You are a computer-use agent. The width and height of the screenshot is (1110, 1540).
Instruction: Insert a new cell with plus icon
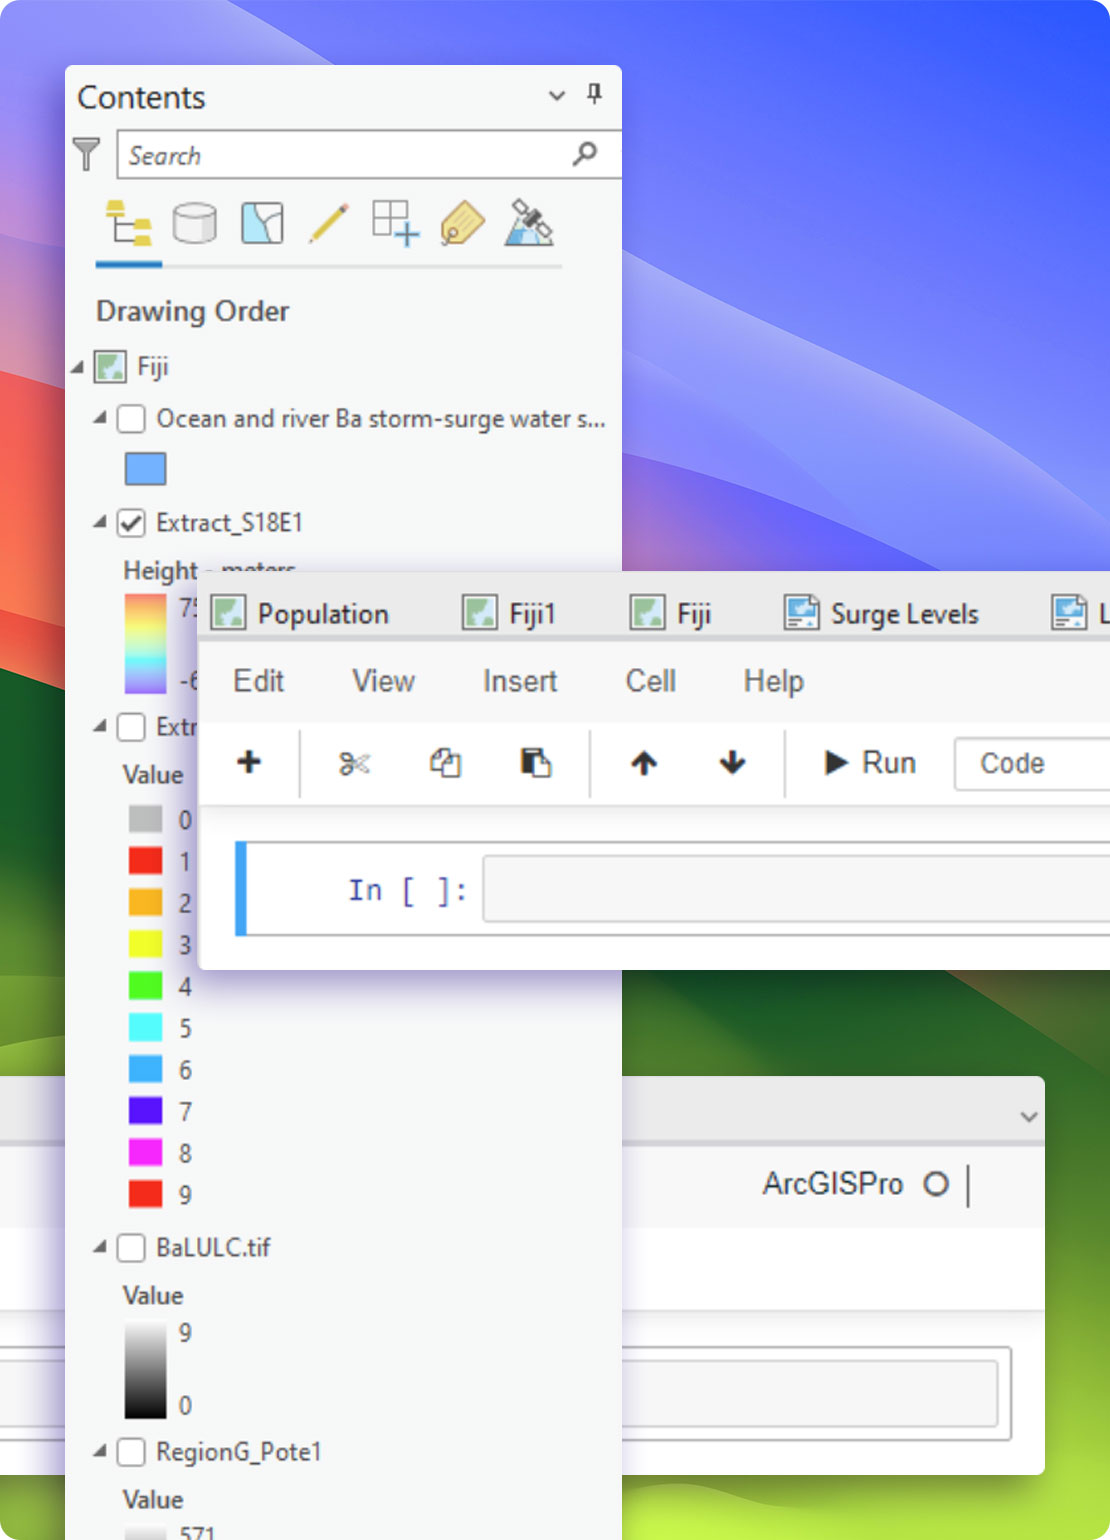click(249, 763)
